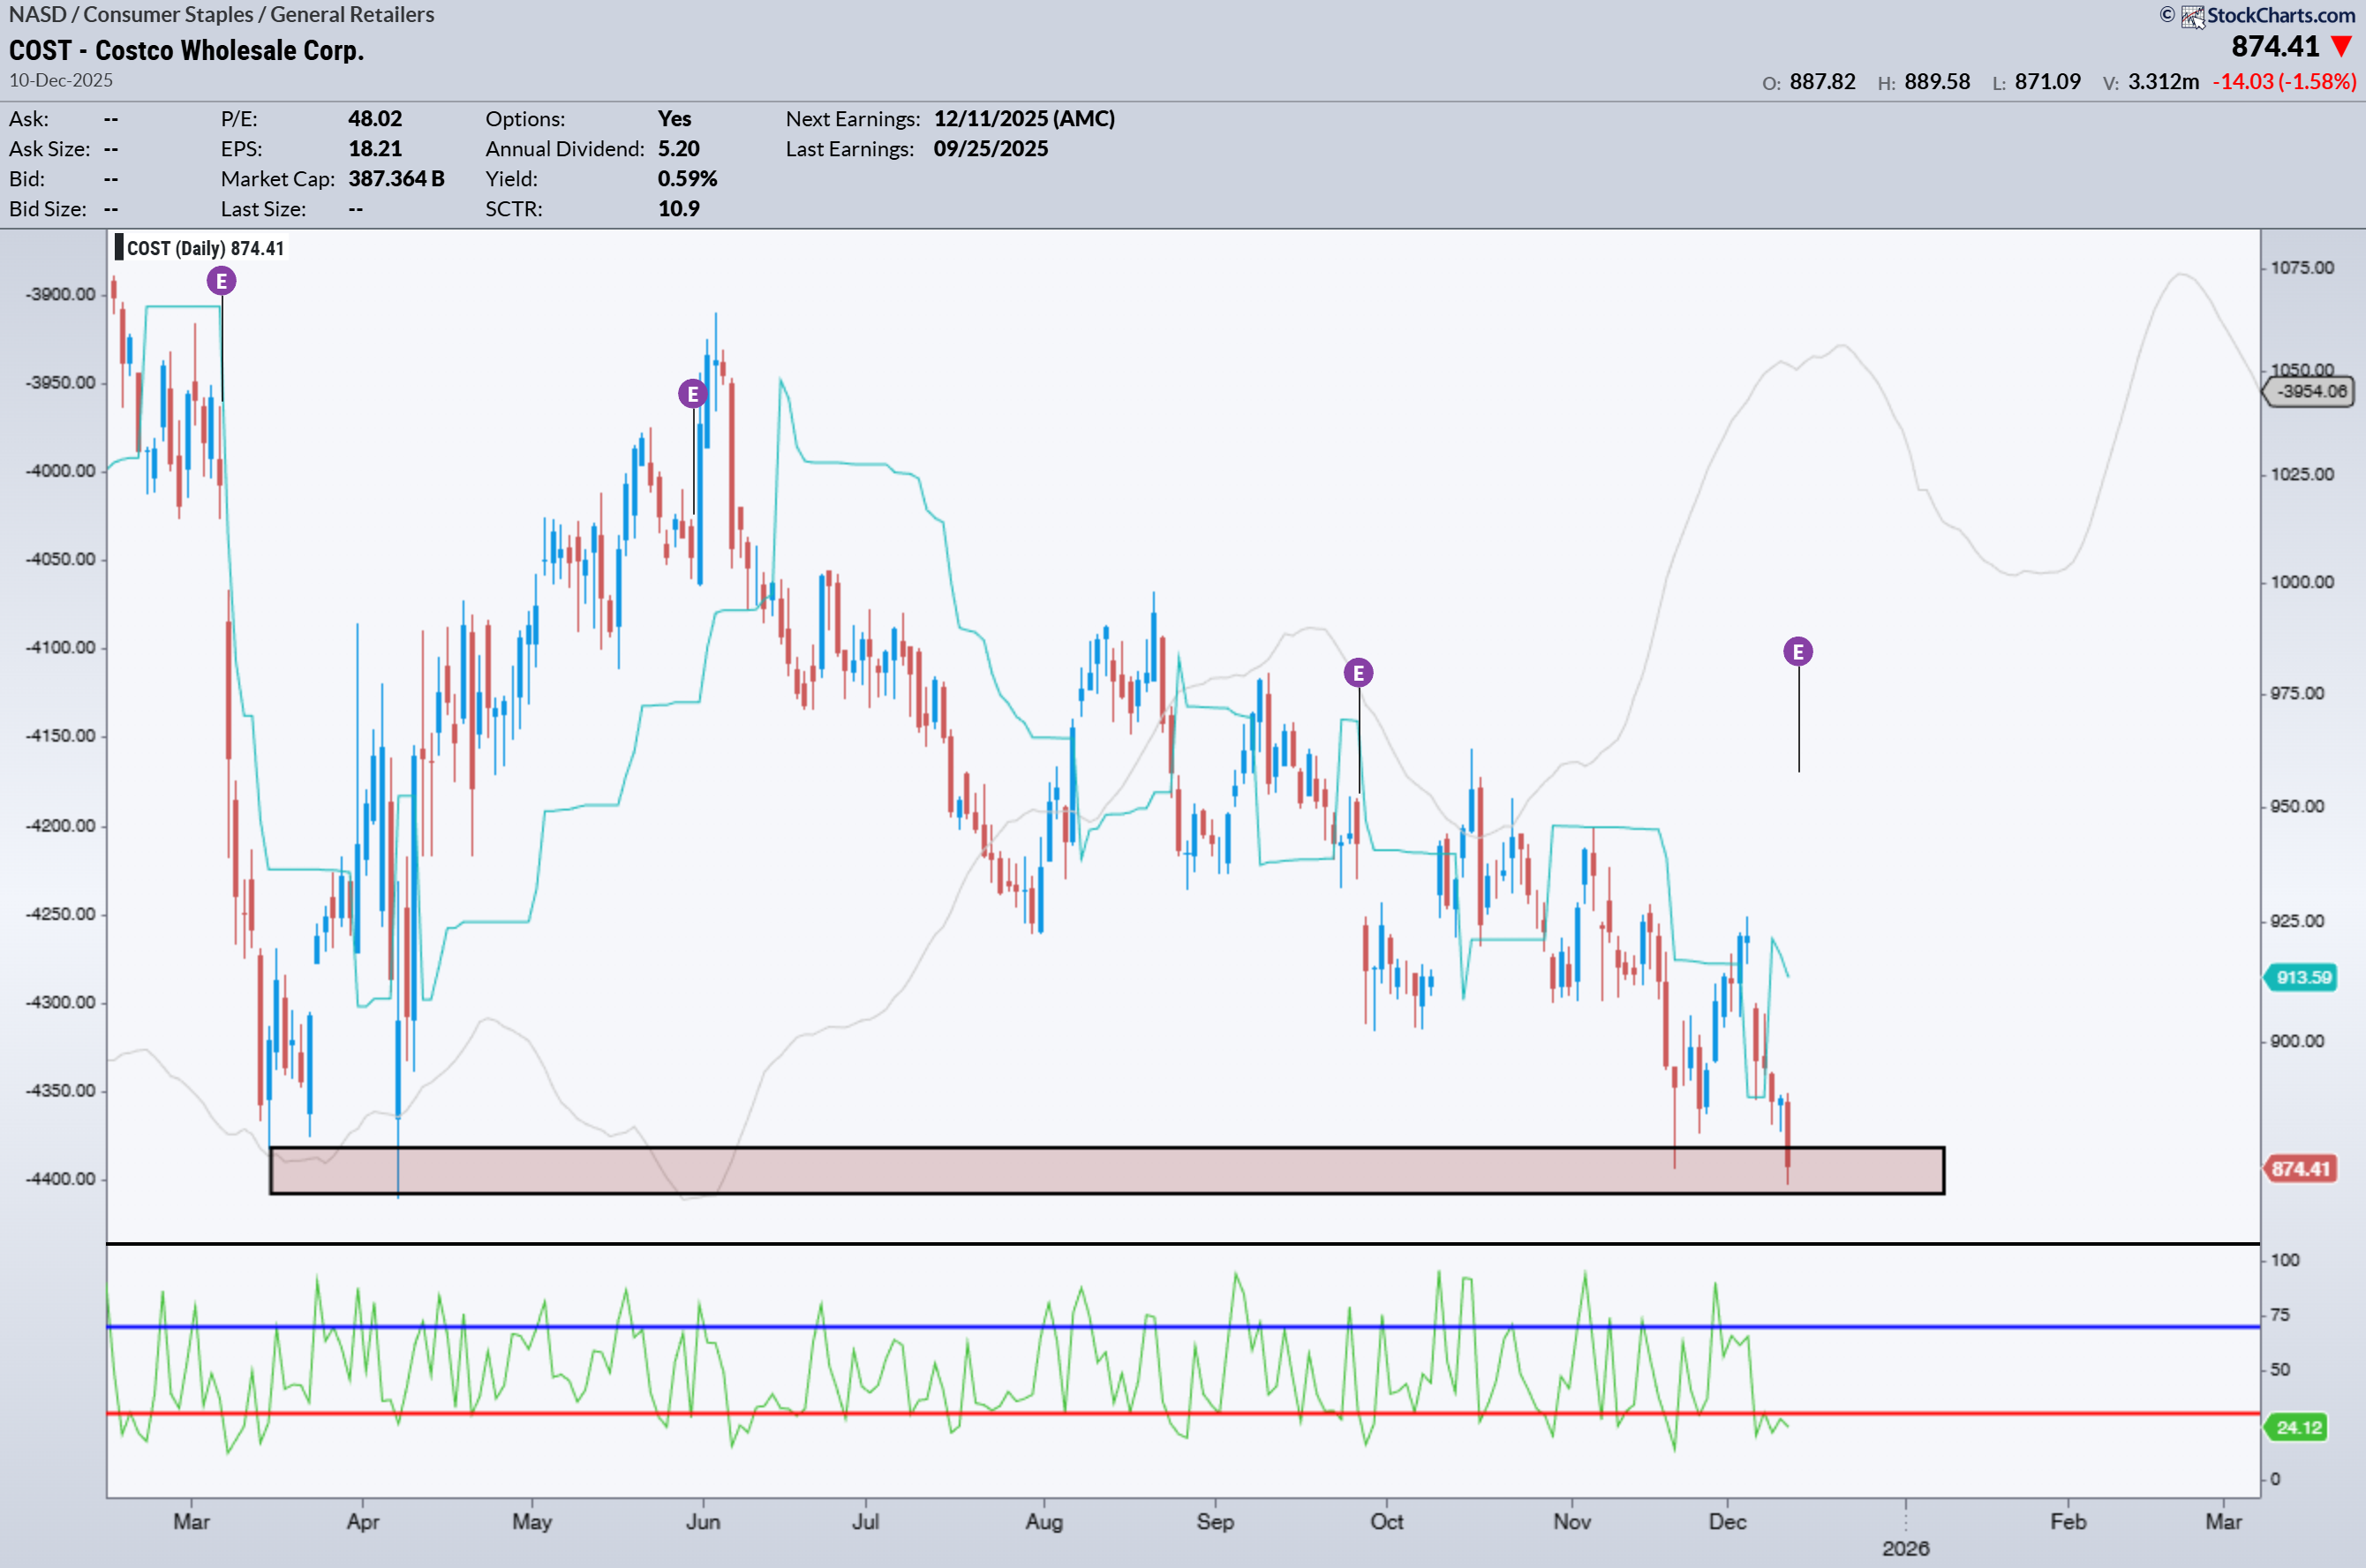Click the late September earnings E marker
This screenshot has height=1568, width=2366.
(1358, 673)
